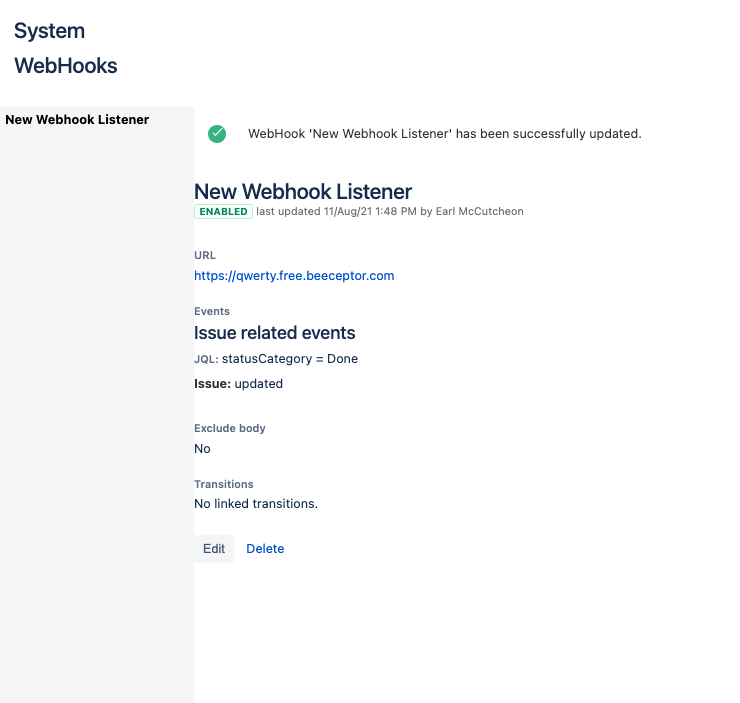The height and width of the screenshot is (703, 740).
Task: Open the qwerty.free.beeceptor.com URL link
Action: pos(294,276)
